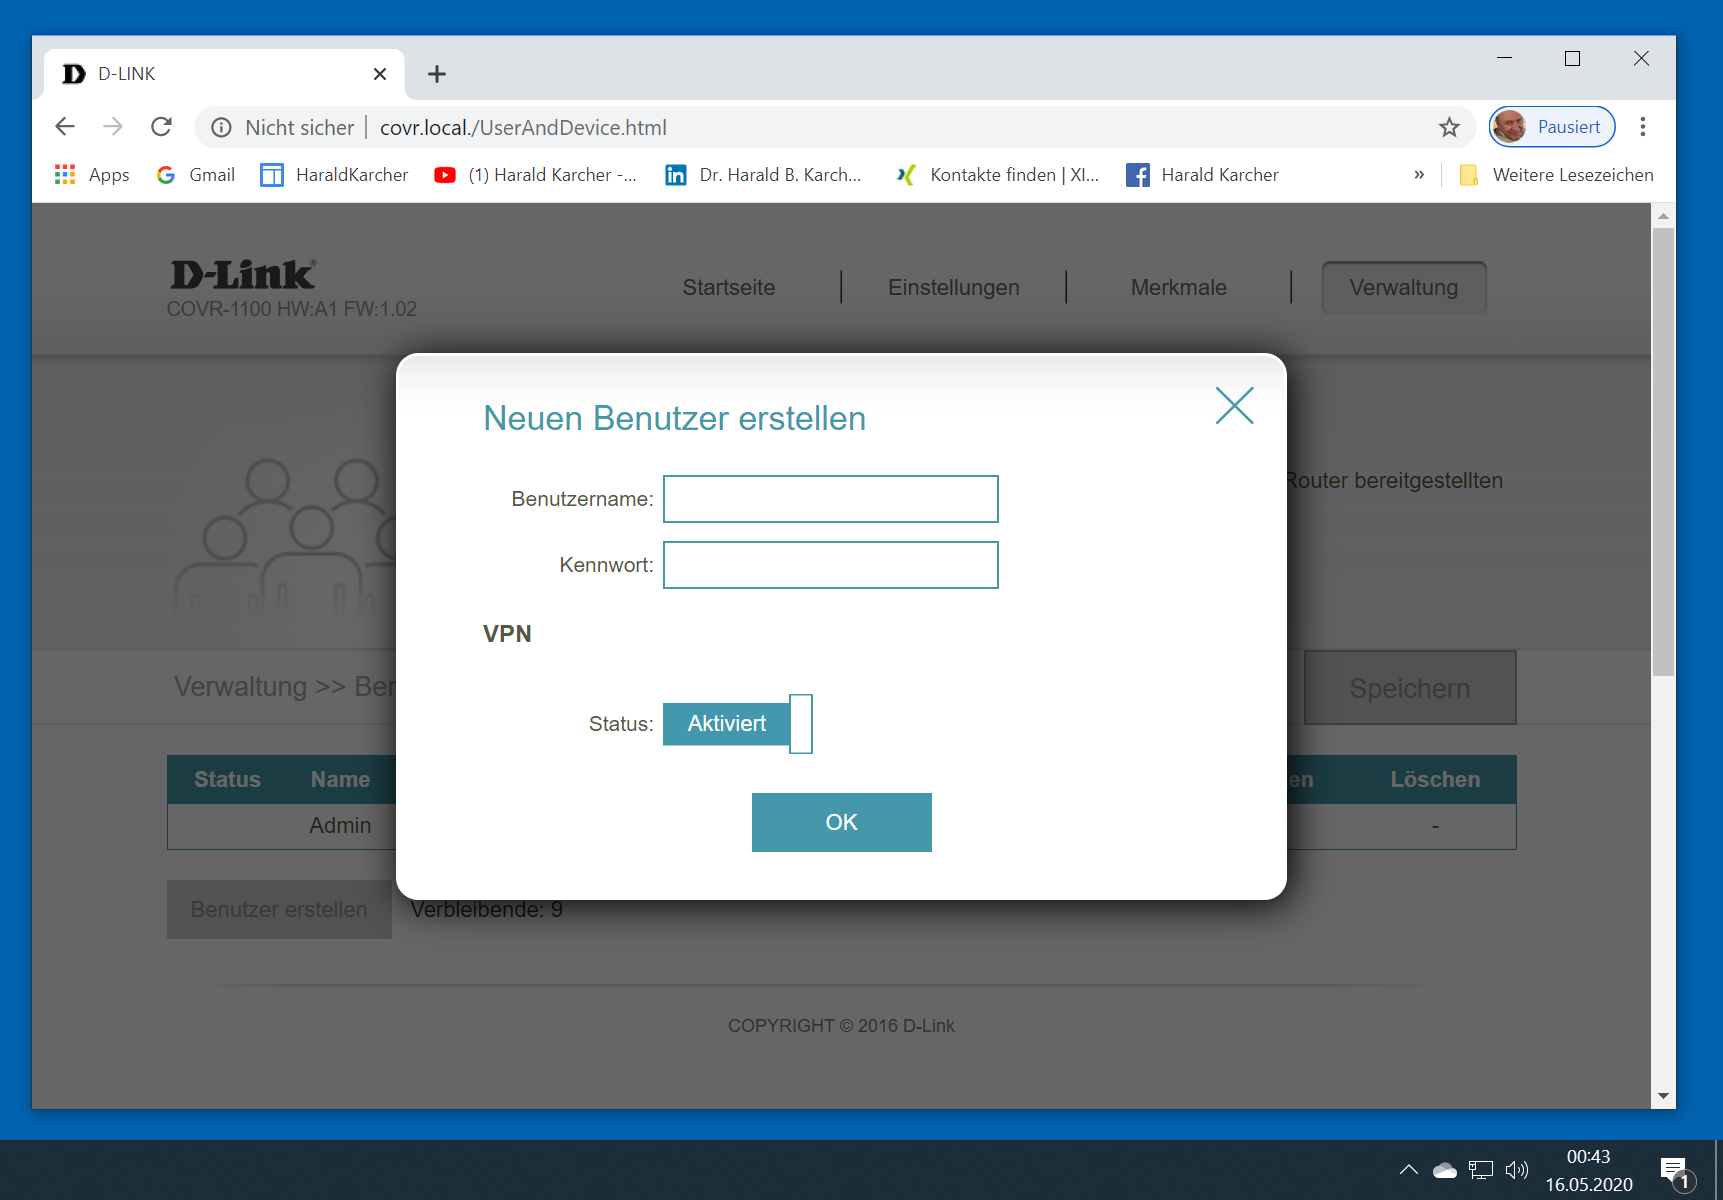This screenshot has height=1200, width=1723.
Task: Minimize the browser window
Action: click(x=1504, y=59)
